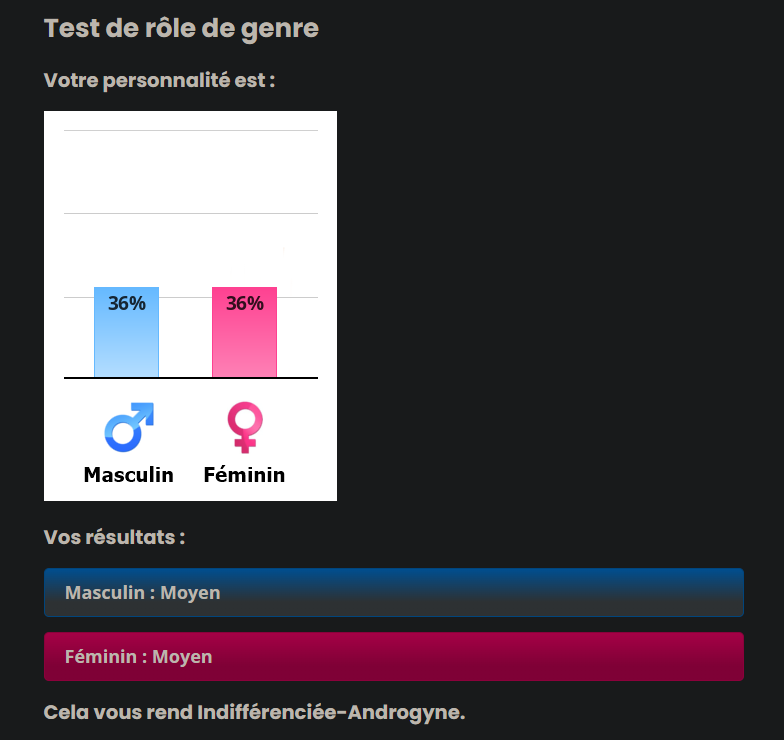784x740 pixels.
Task: Click the 'Votre personnalité est :' heading
Action: tap(159, 80)
